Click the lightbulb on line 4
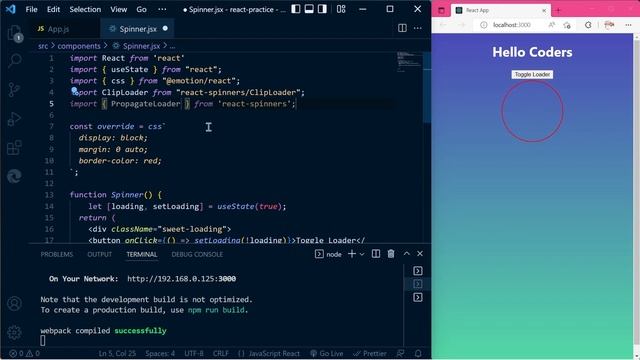The height and width of the screenshot is (360, 640). tap(74, 90)
